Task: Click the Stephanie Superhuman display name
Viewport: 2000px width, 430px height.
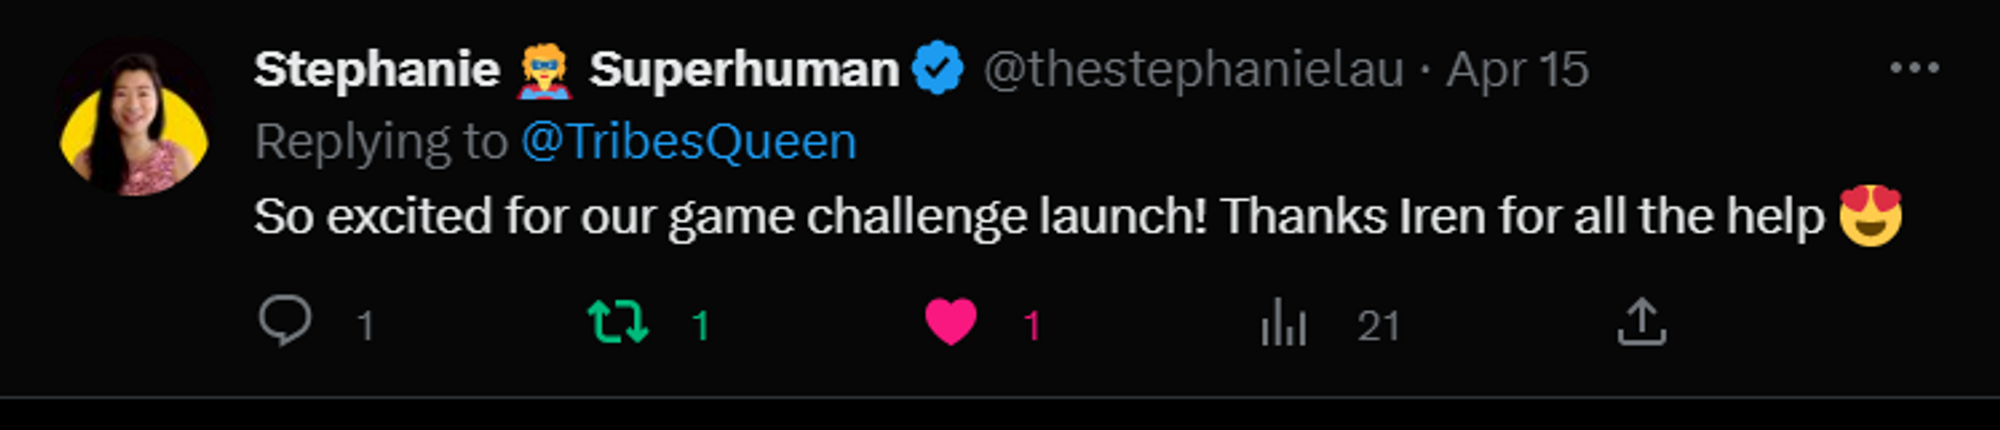Action: click(x=376, y=70)
